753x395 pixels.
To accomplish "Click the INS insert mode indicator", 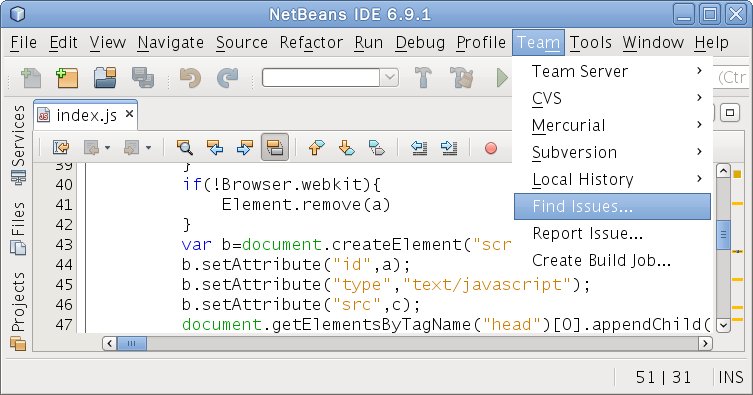I will tap(731, 377).
